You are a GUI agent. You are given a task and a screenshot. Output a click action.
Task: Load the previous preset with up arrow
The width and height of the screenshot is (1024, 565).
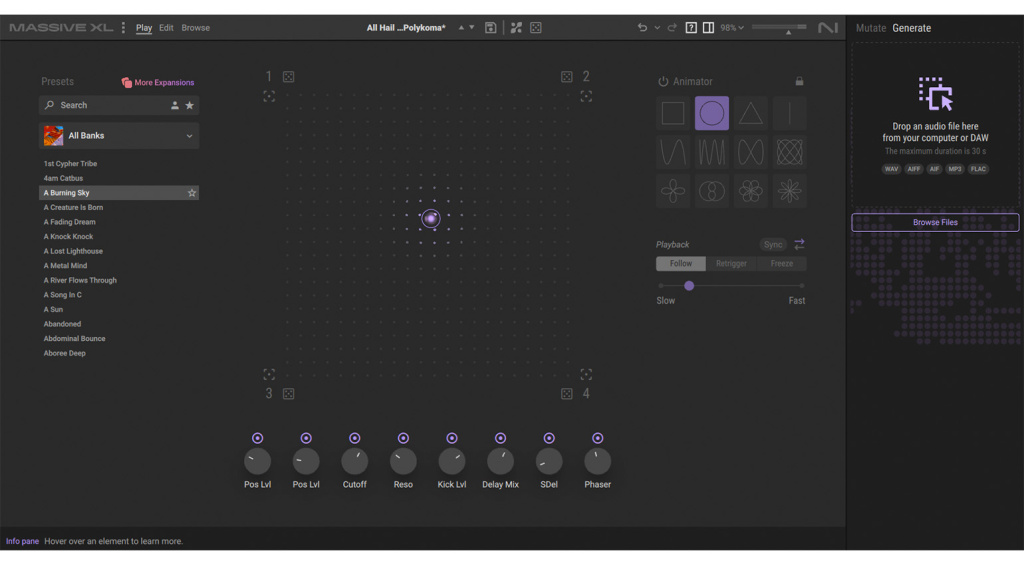(461, 27)
